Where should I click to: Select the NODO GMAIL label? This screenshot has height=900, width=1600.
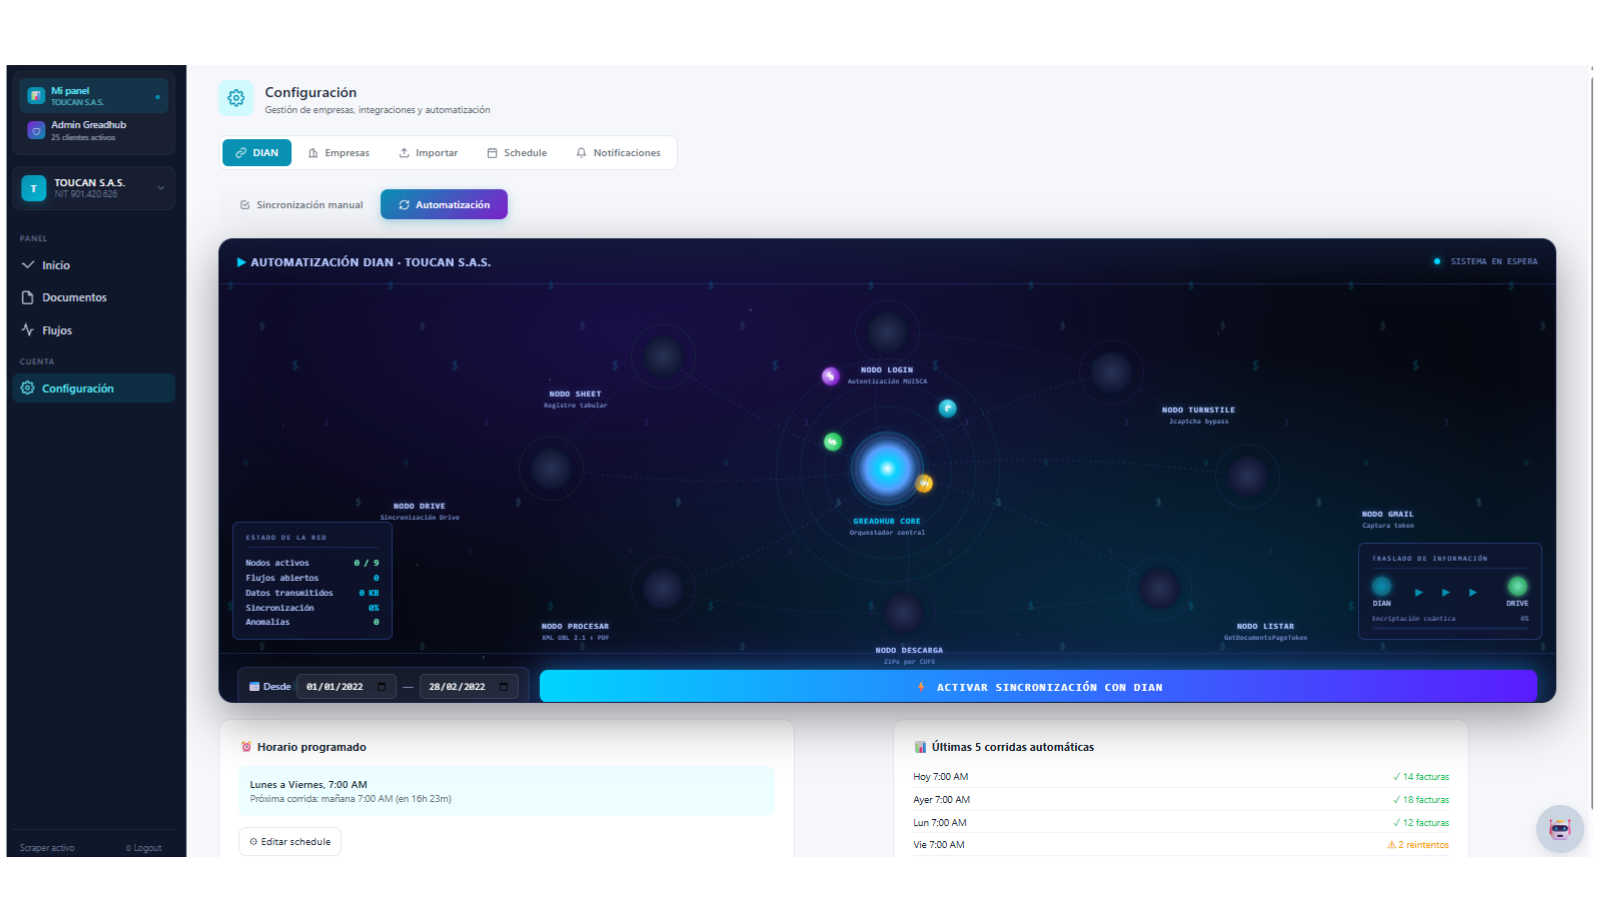pyautogui.click(x=1388, y=514)
